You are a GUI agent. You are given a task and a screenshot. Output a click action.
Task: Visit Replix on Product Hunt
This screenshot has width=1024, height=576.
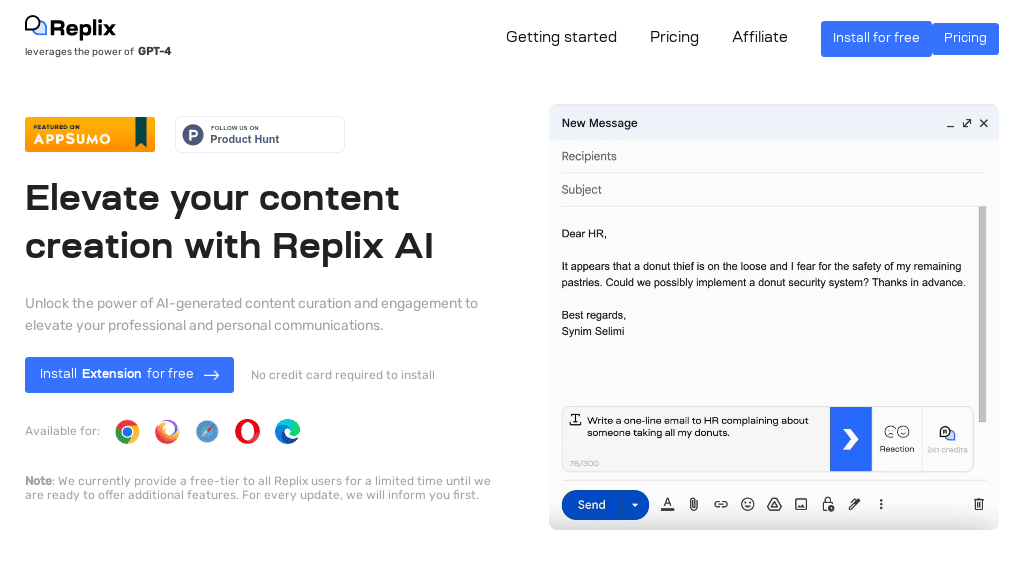click(x=259, y=134)
